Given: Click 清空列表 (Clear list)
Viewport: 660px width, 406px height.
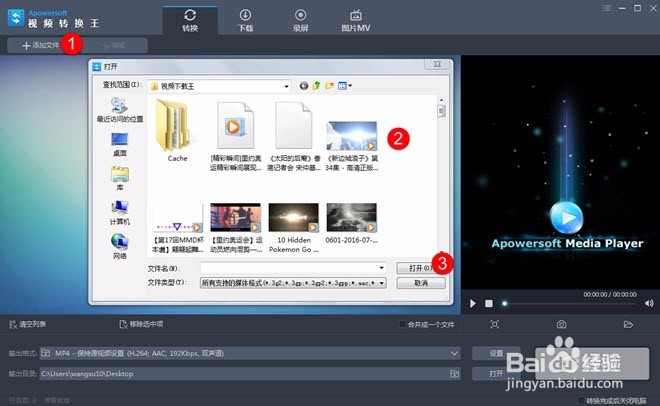Looking at the screenshot, I should coord(28,324).
